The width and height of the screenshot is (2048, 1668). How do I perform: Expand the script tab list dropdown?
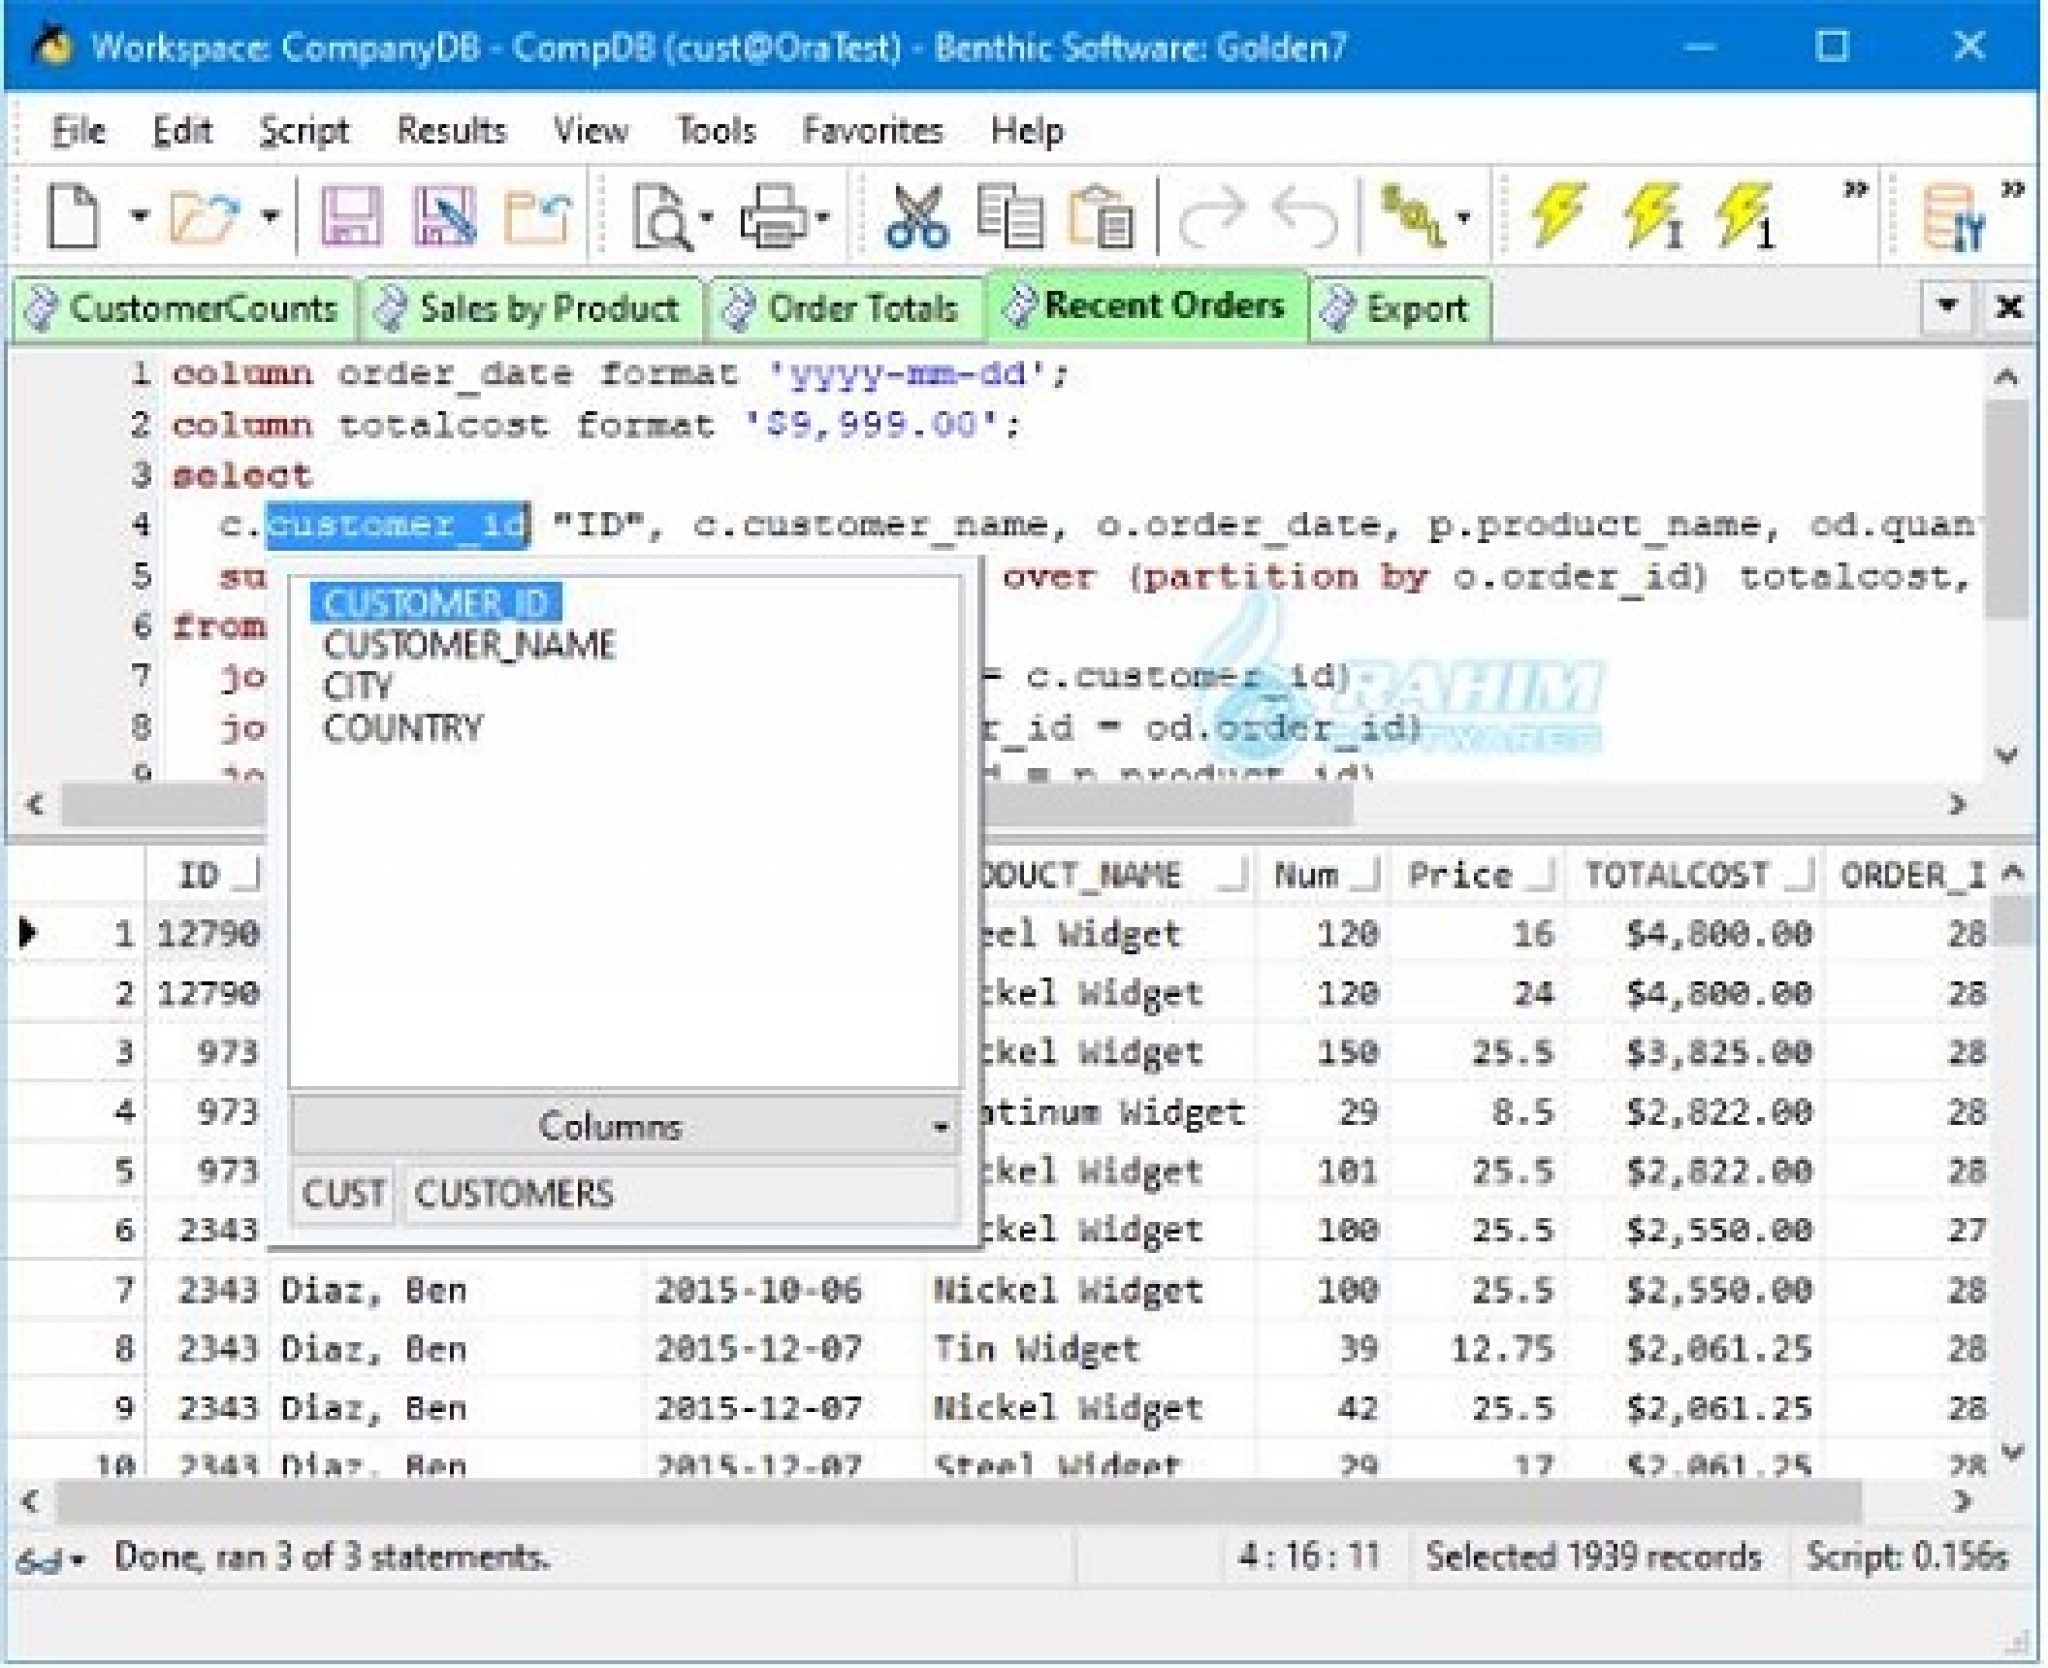1947,306
